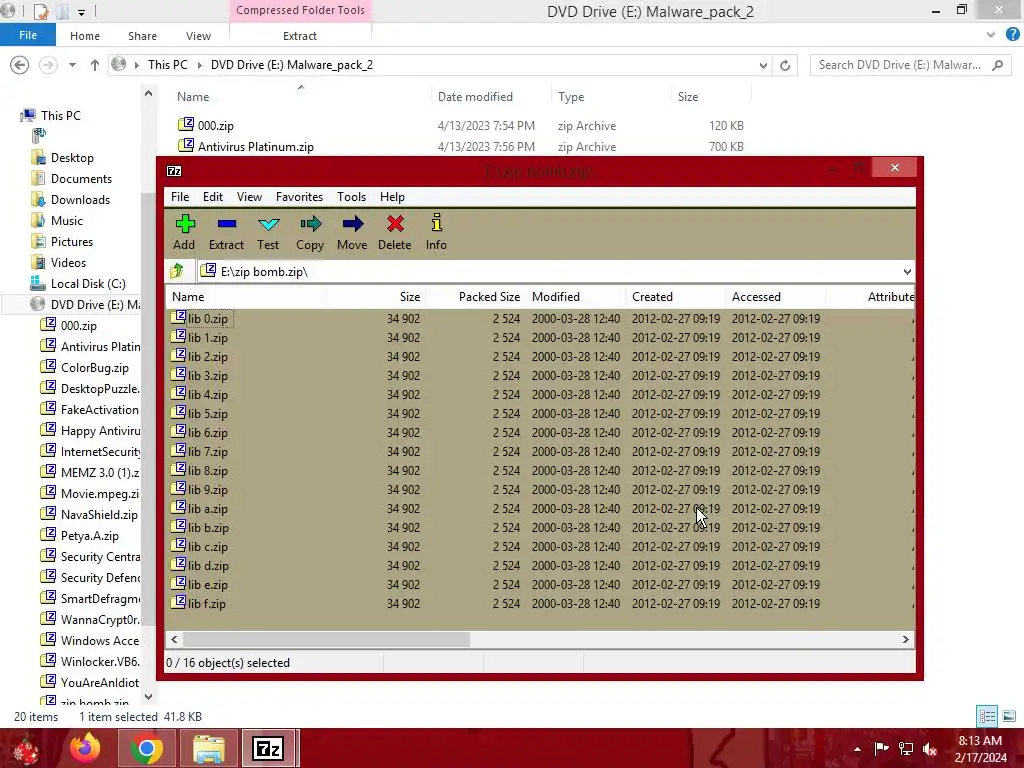Open the 7-Zip View menu

click(249, 197)
